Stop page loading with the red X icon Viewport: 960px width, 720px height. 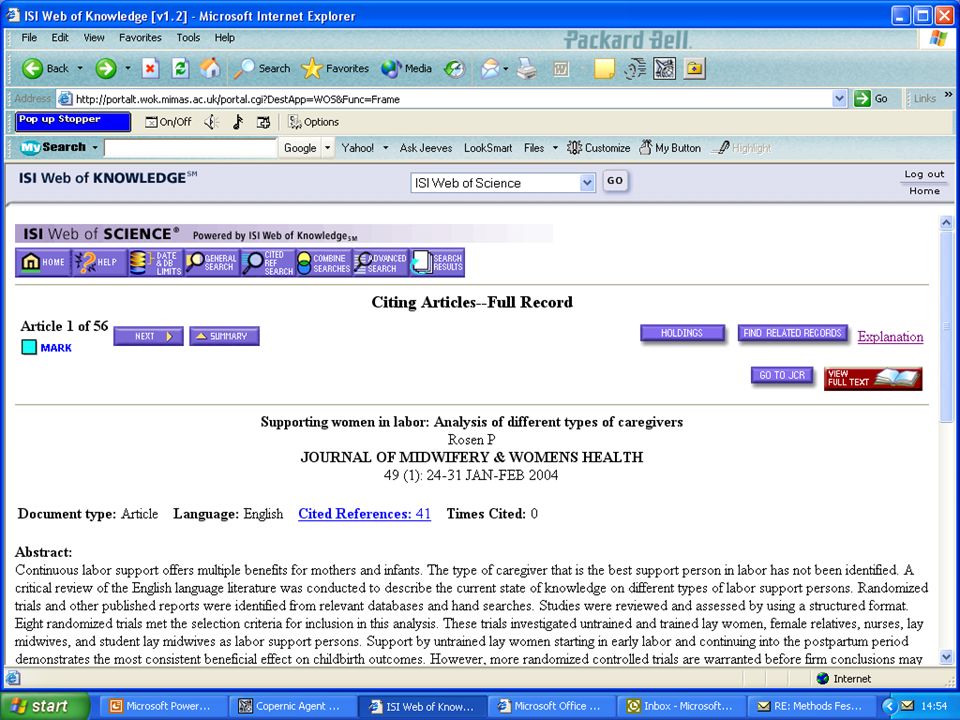[151, 69]
